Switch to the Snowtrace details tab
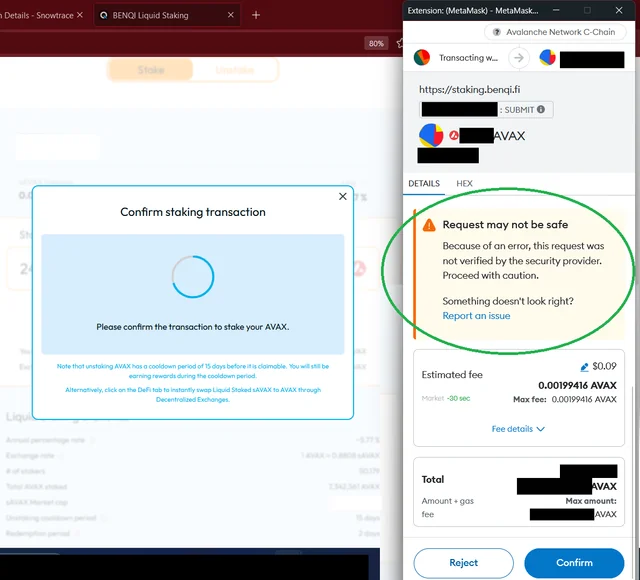 [x=38, y=15]
